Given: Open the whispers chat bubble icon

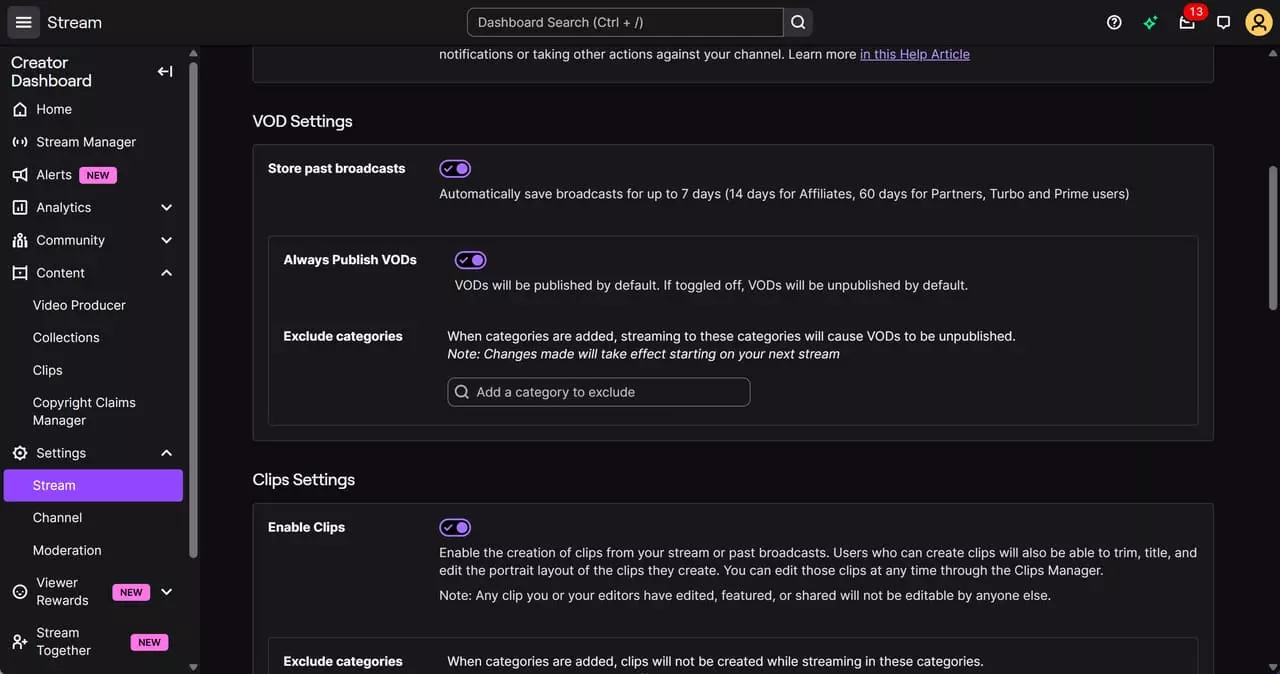Looking at the screenshot, I should coord(1223,22).
